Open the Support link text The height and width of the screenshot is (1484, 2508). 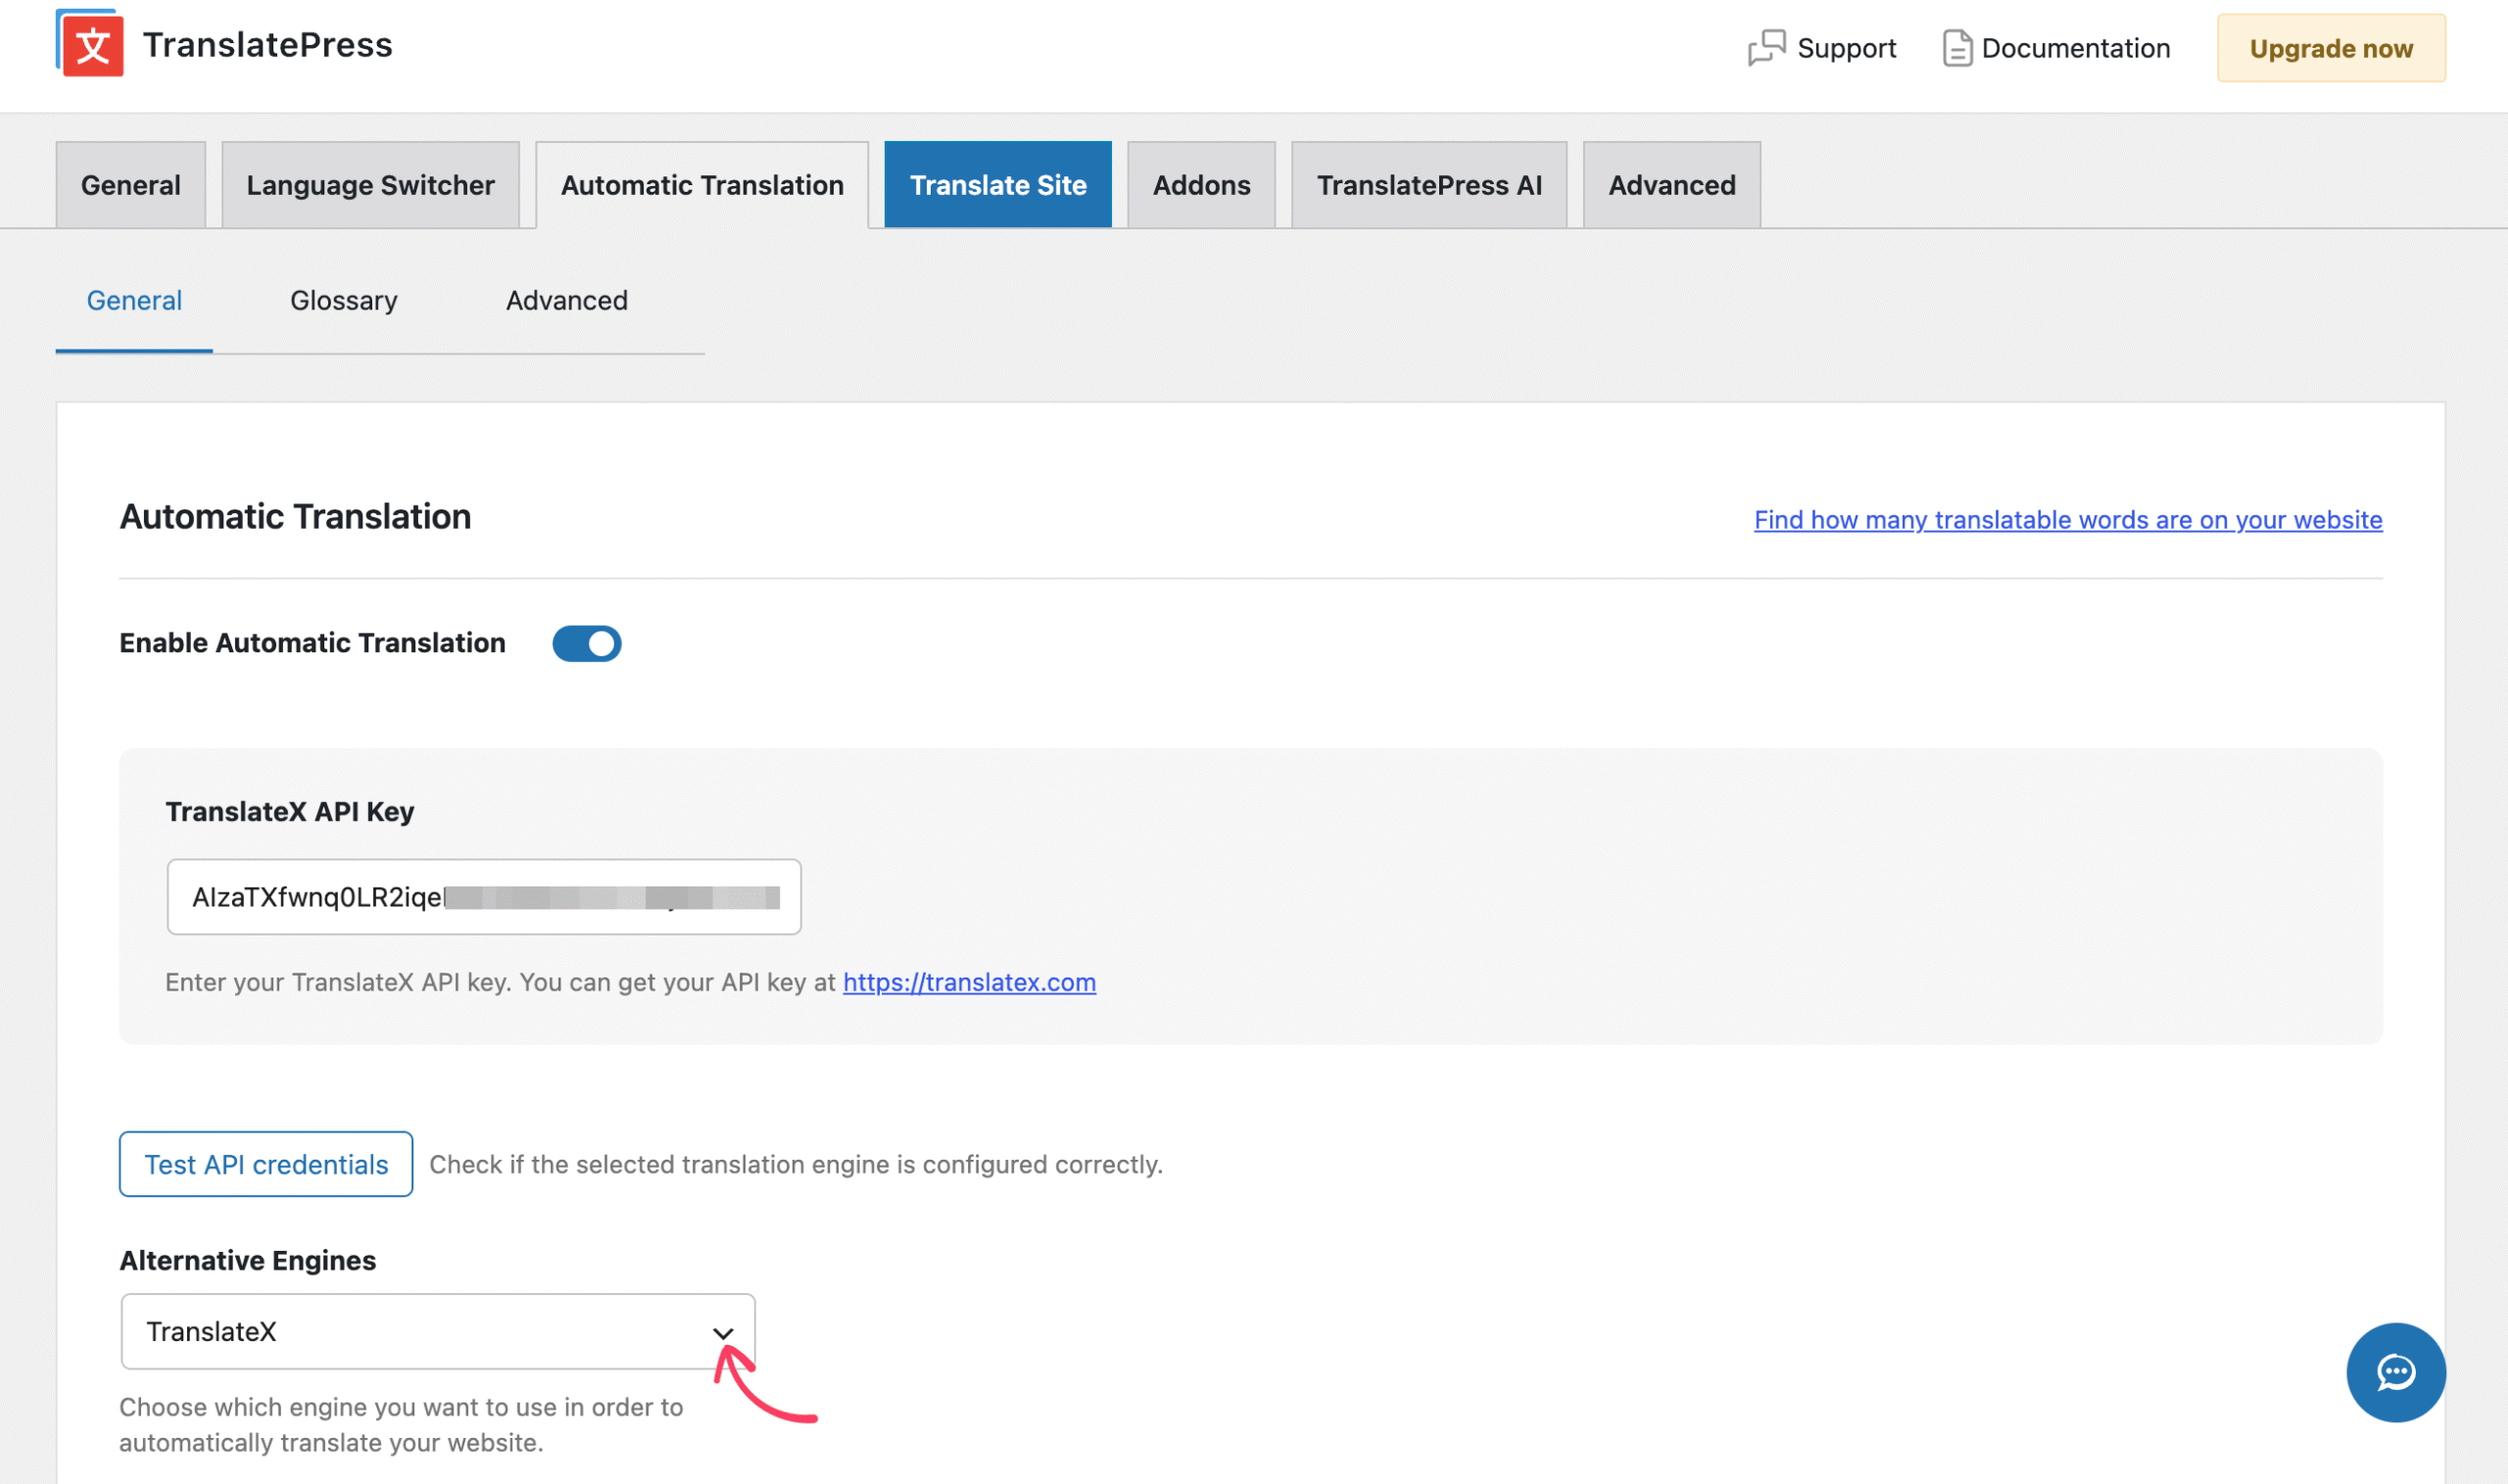click(1846, 48)
